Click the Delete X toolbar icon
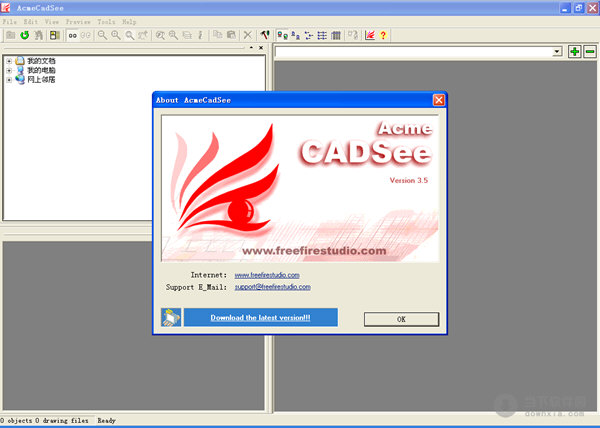The height and width of the screenshot is (428, 600). click(x=248, y=35)
